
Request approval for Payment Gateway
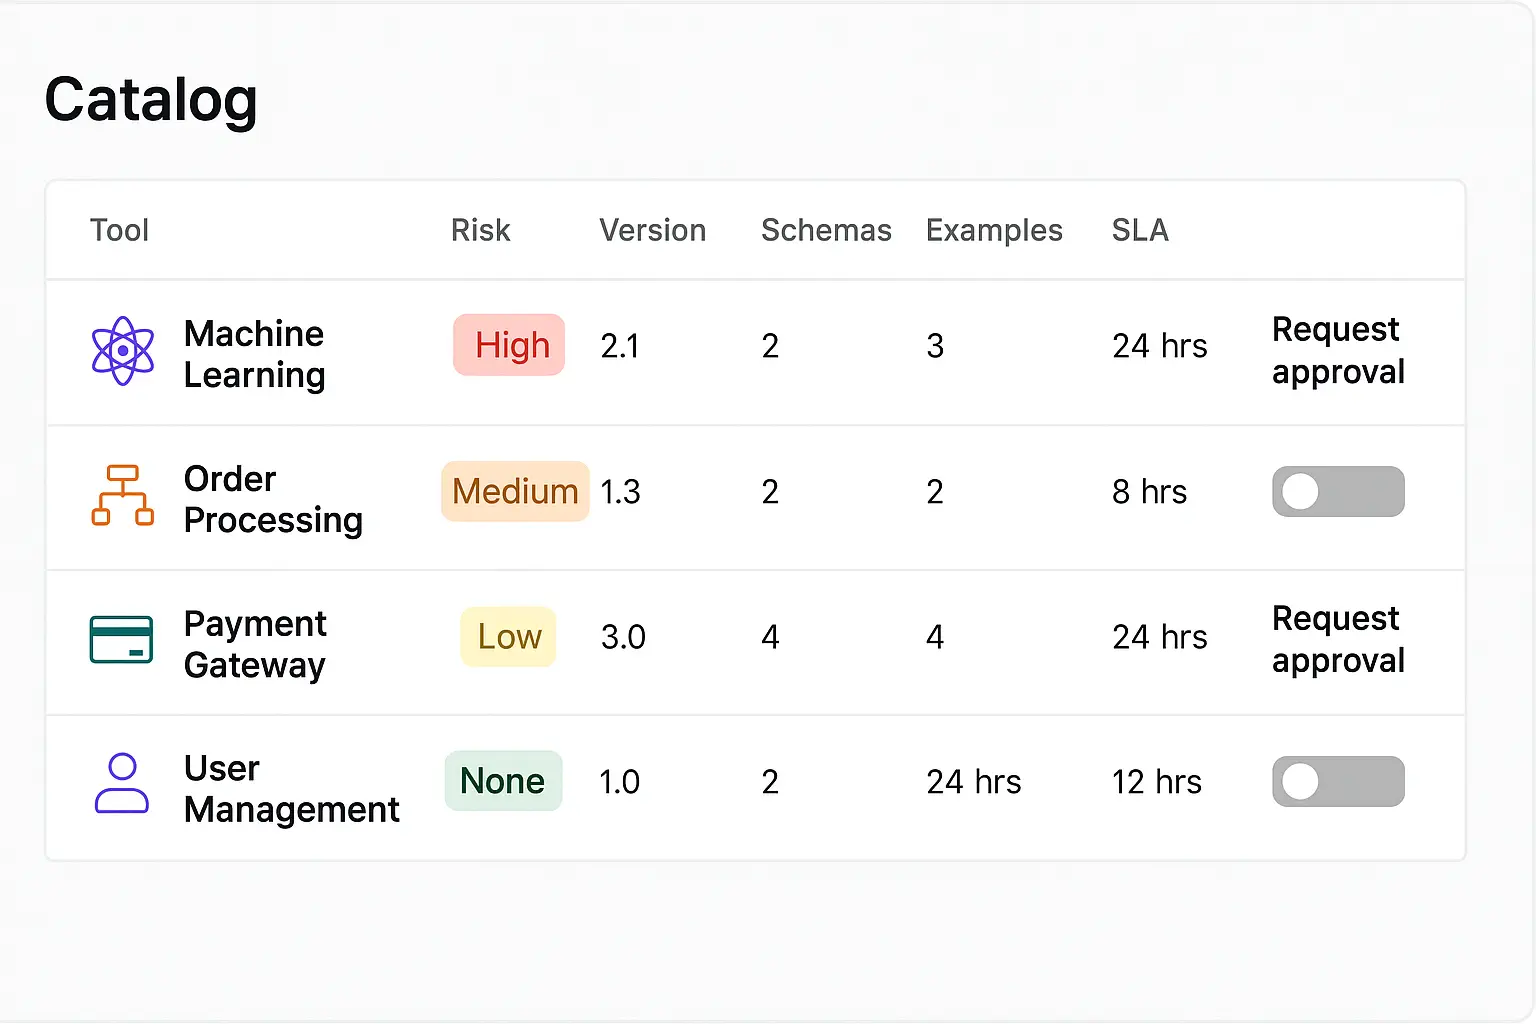click(1337, 640)
